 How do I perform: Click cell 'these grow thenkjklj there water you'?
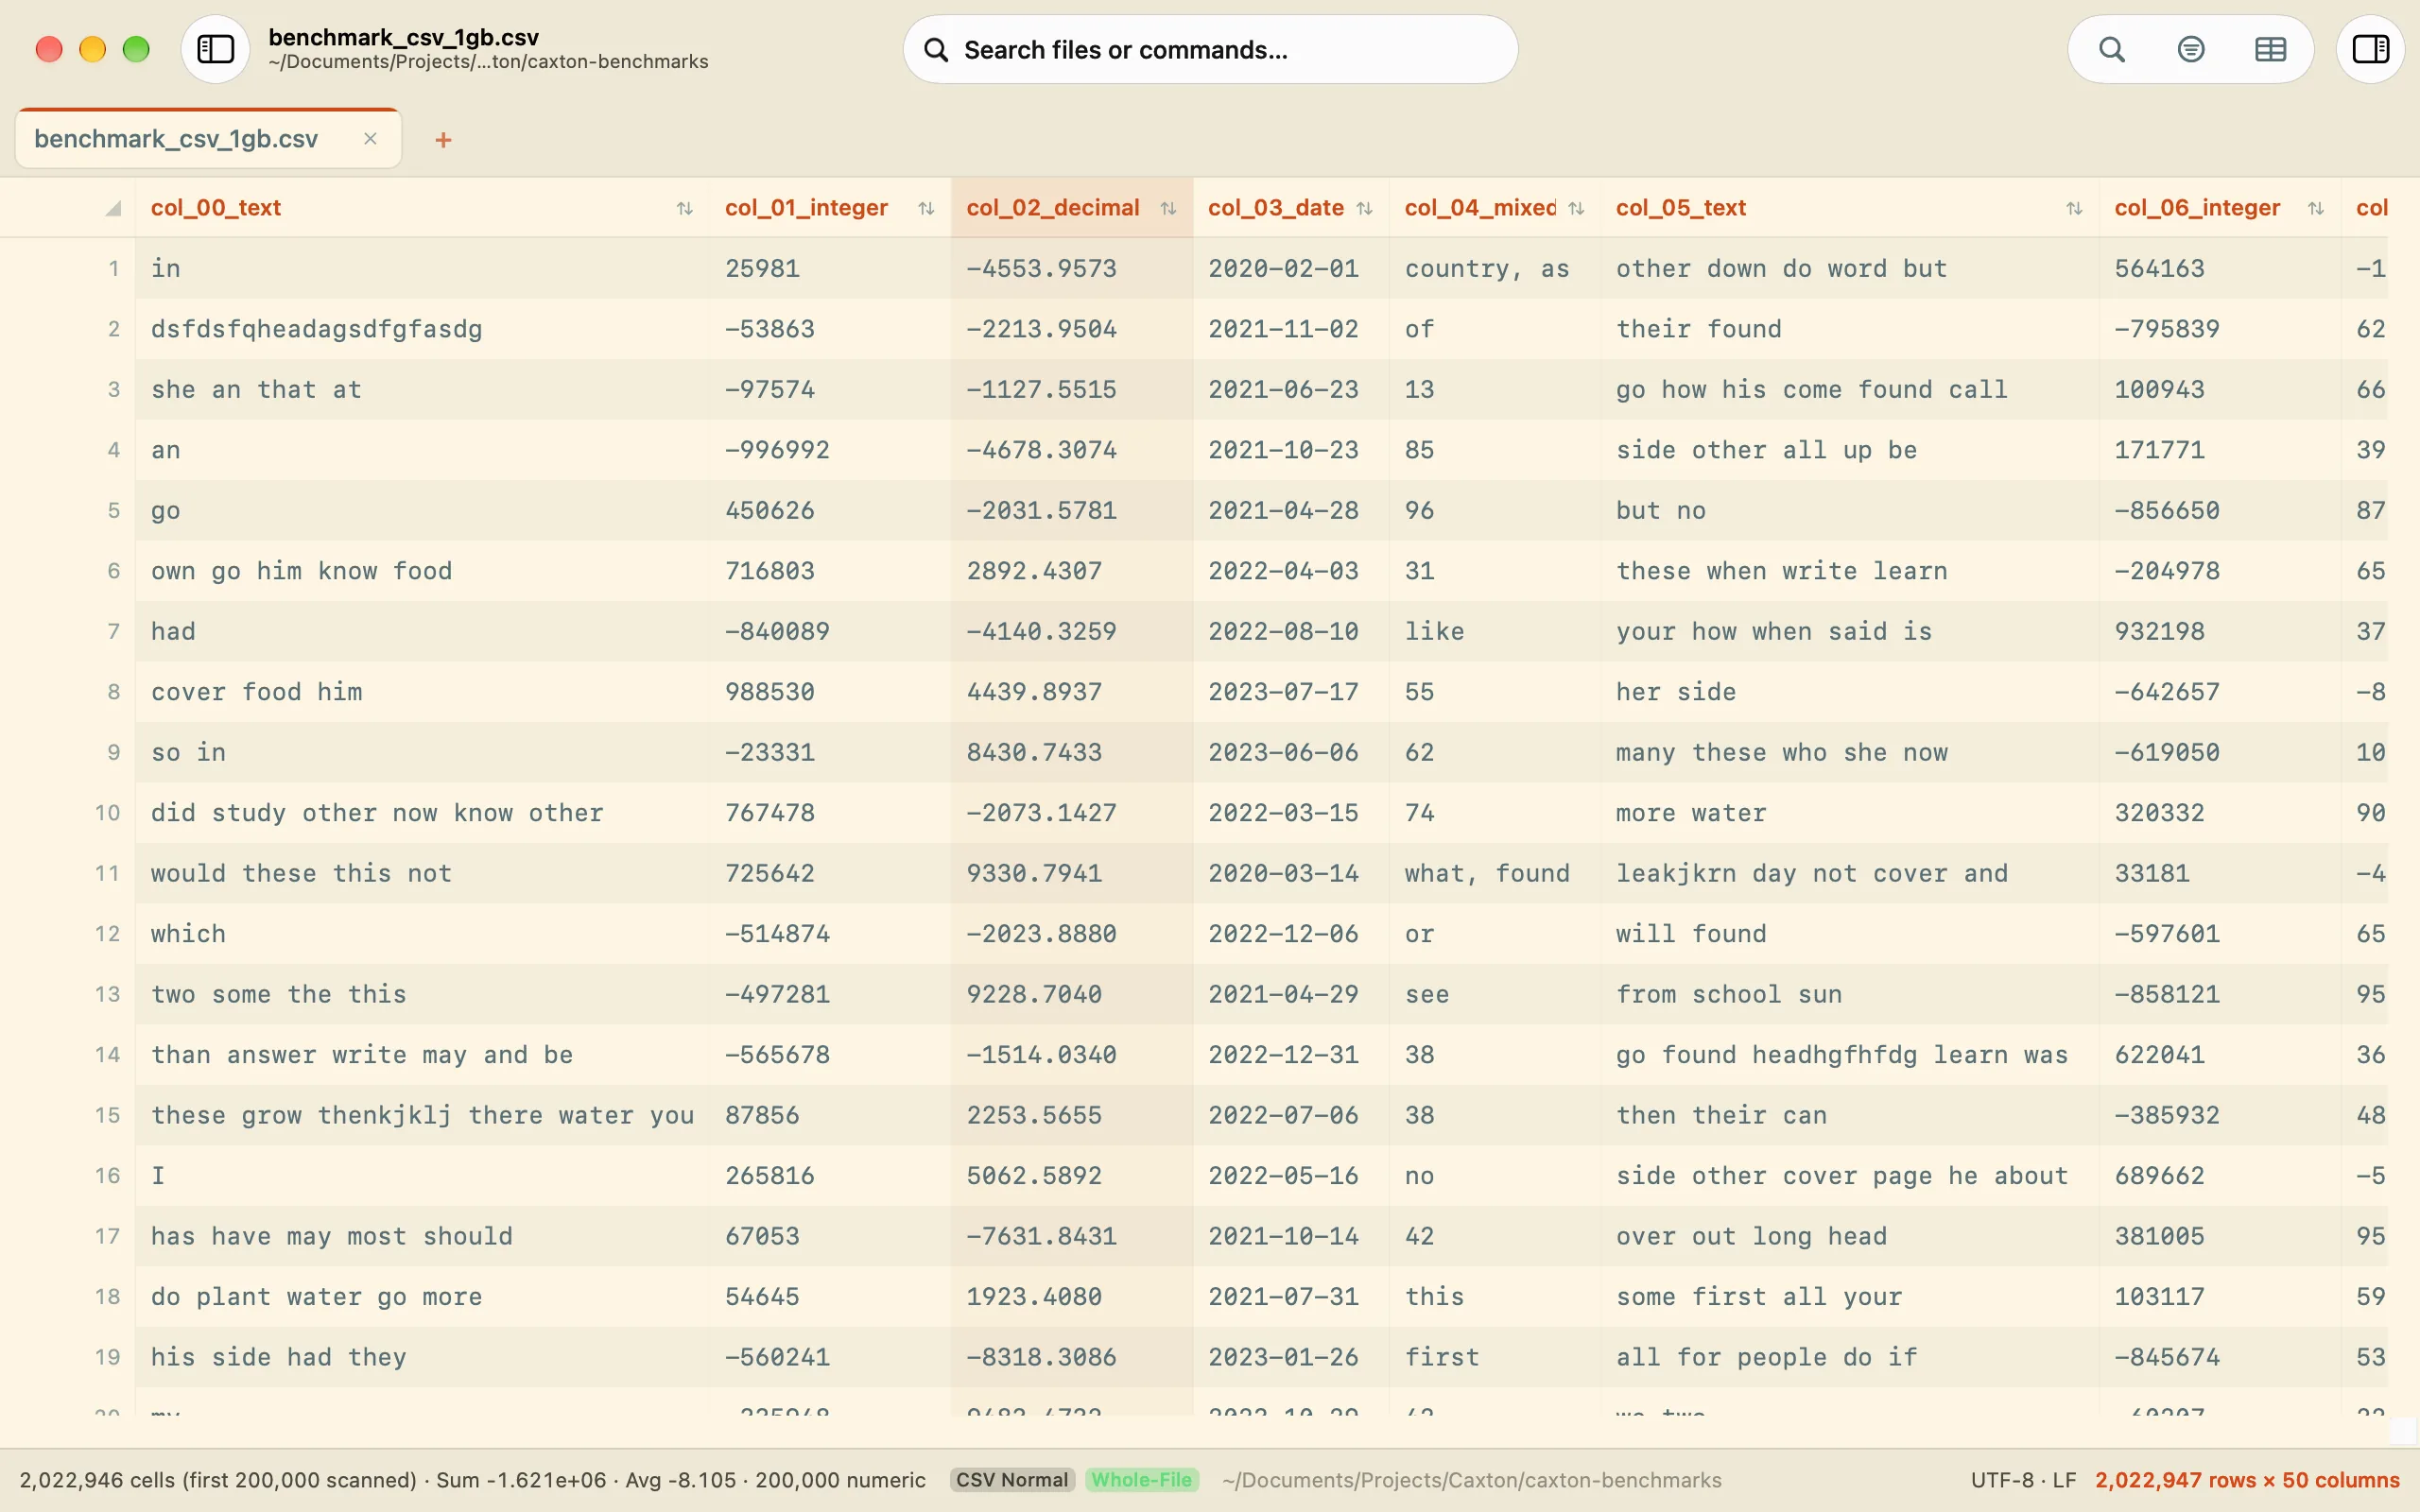click(423, 1115)
